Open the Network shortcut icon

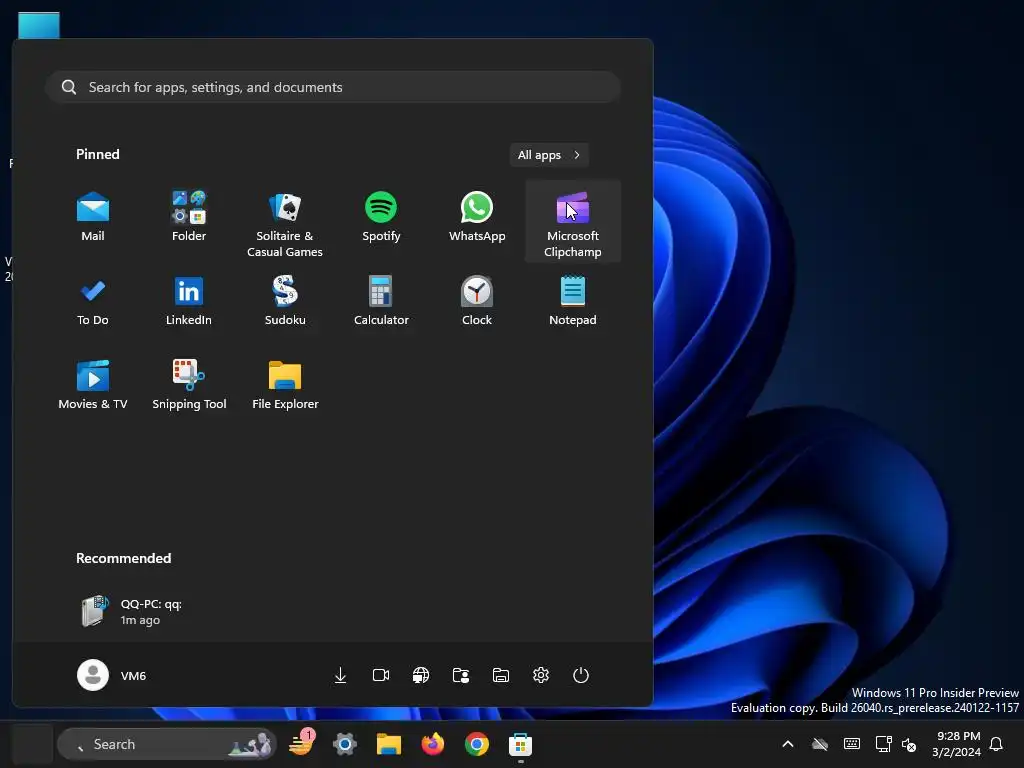pos(421,675)
